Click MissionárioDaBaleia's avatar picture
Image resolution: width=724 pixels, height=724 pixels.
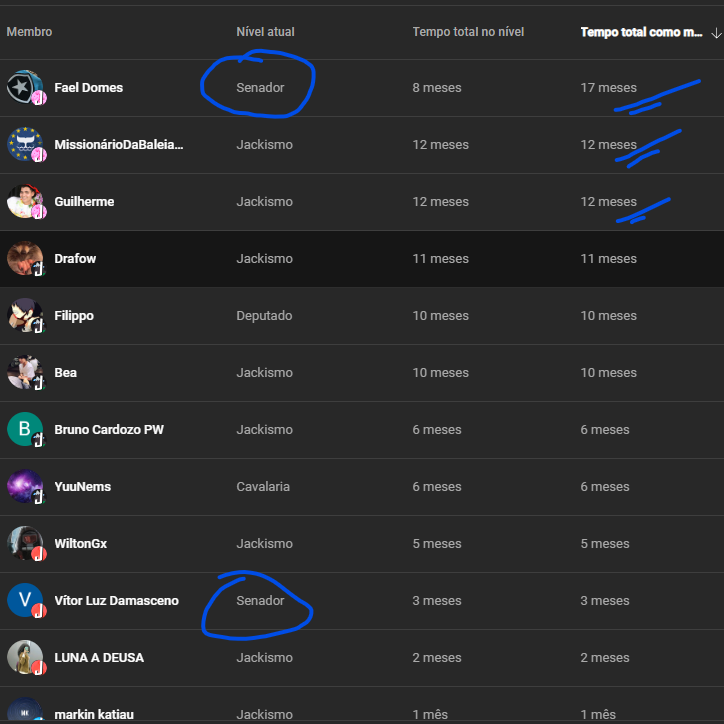coord(25,144)
